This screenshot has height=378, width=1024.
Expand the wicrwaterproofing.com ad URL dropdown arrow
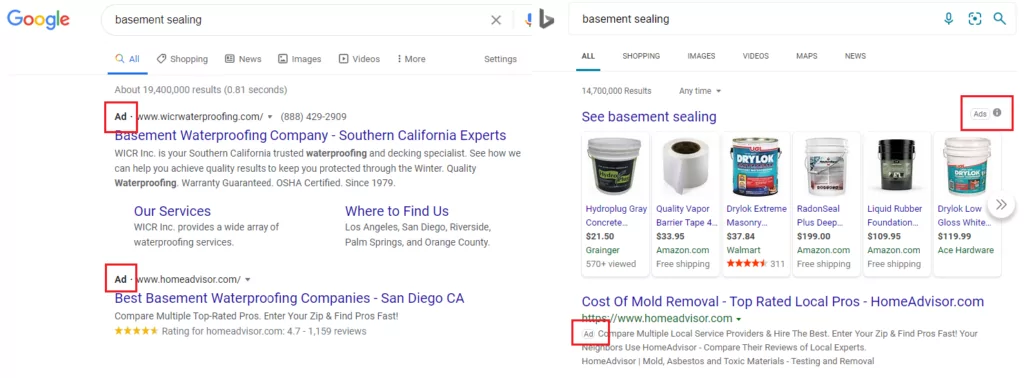[x=270, y=118]
